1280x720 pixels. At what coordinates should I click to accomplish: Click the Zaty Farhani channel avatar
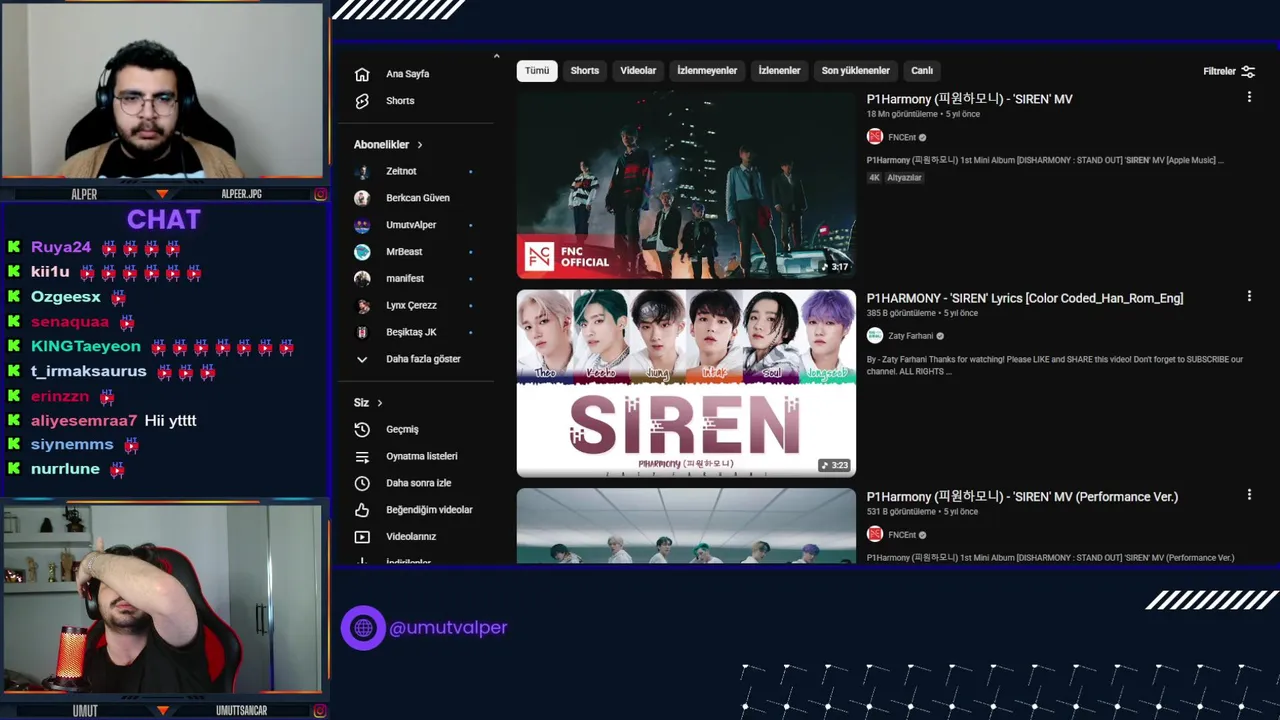coord(875,336)
